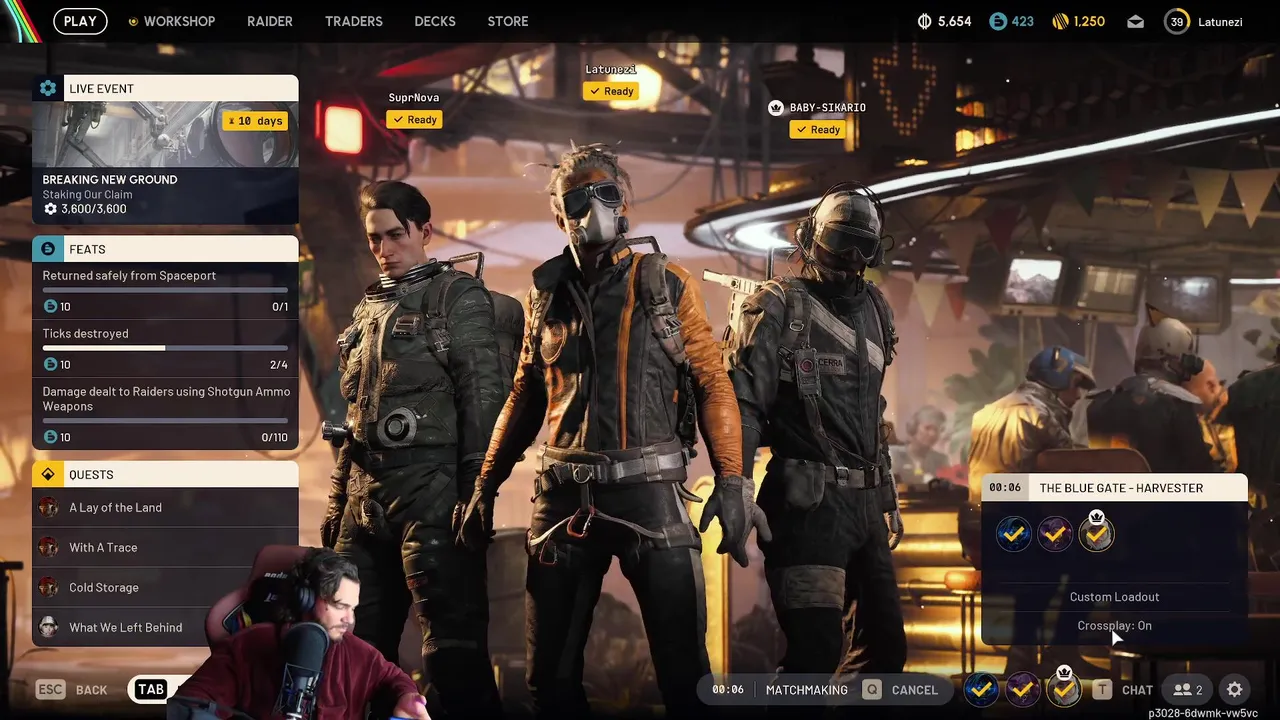Click the TAB key prompt
The width and height of the screenshot is (1280, 720).
coord(151,689)
